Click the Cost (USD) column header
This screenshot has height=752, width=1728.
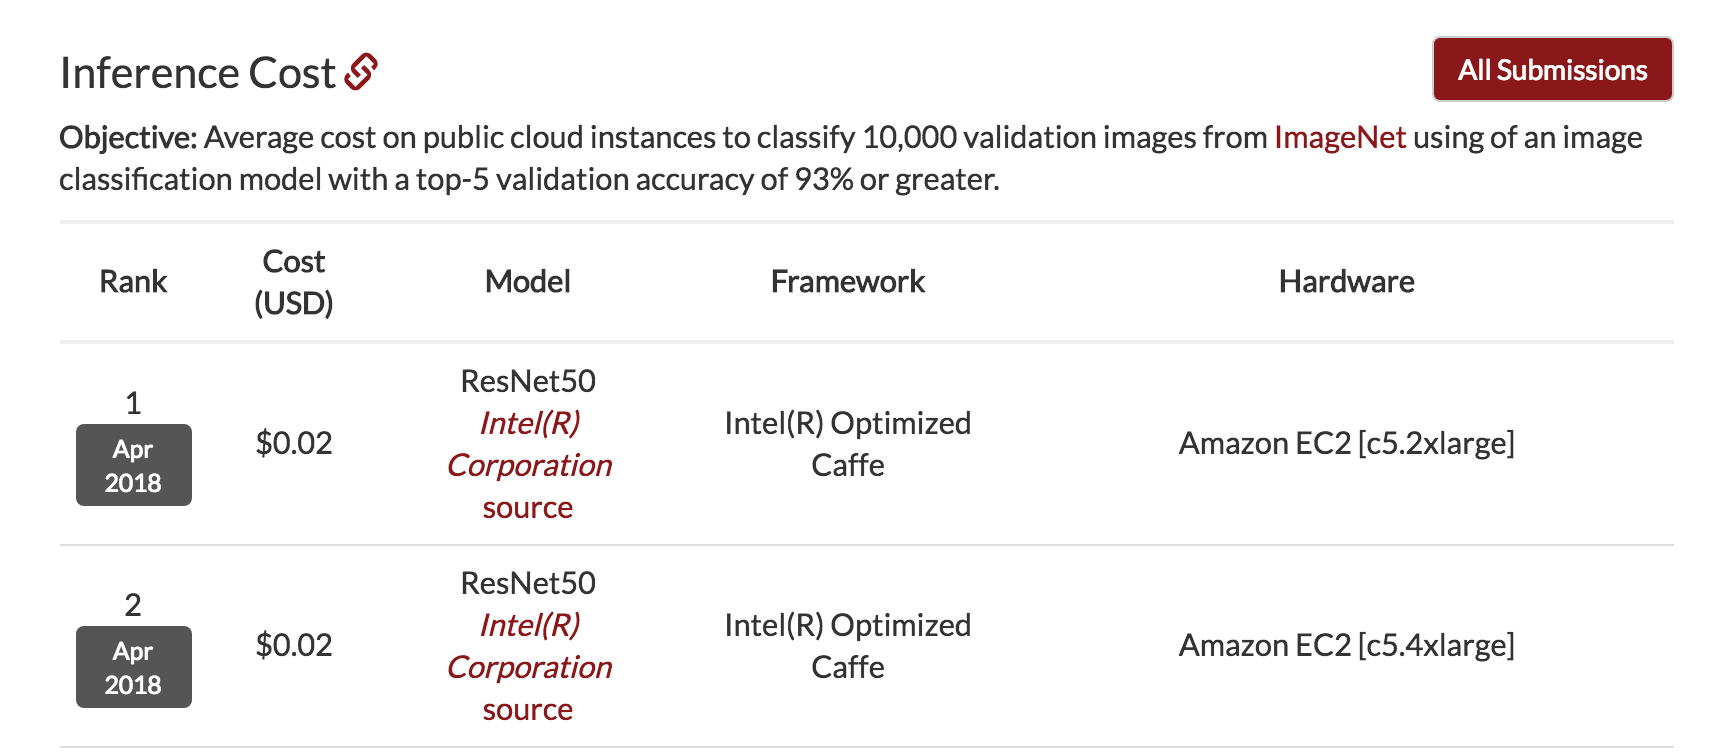pyautogui.click(x=294, y=282)
